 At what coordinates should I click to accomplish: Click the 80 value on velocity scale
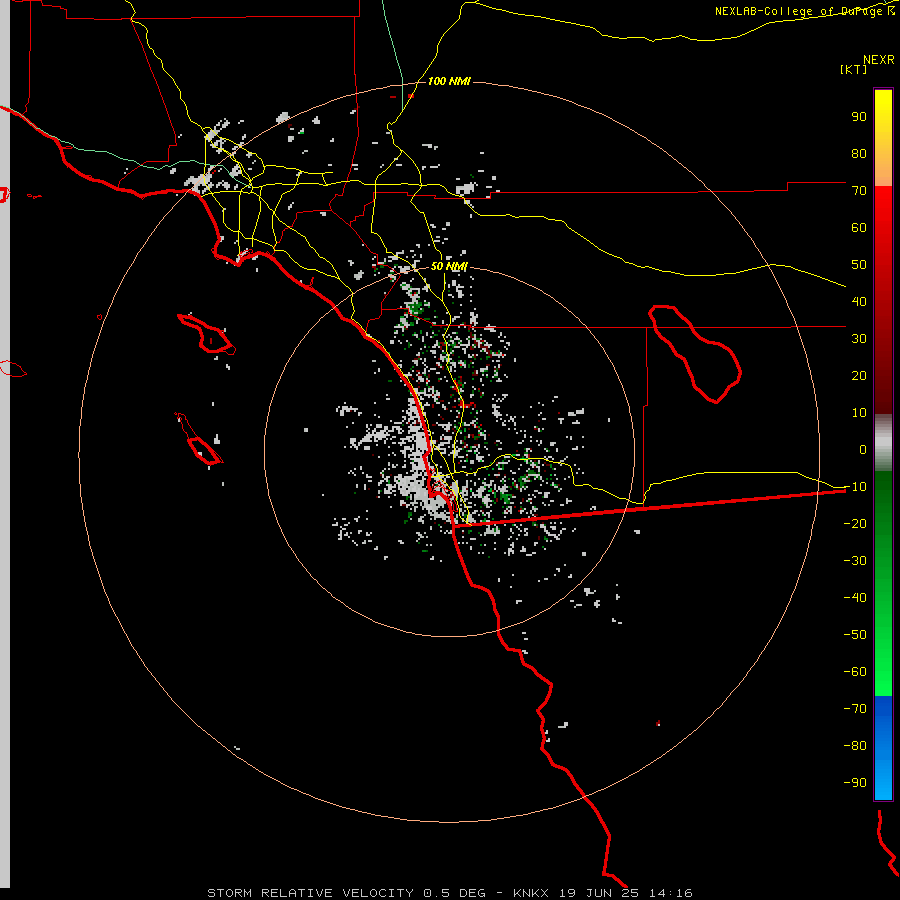[859, 153]
